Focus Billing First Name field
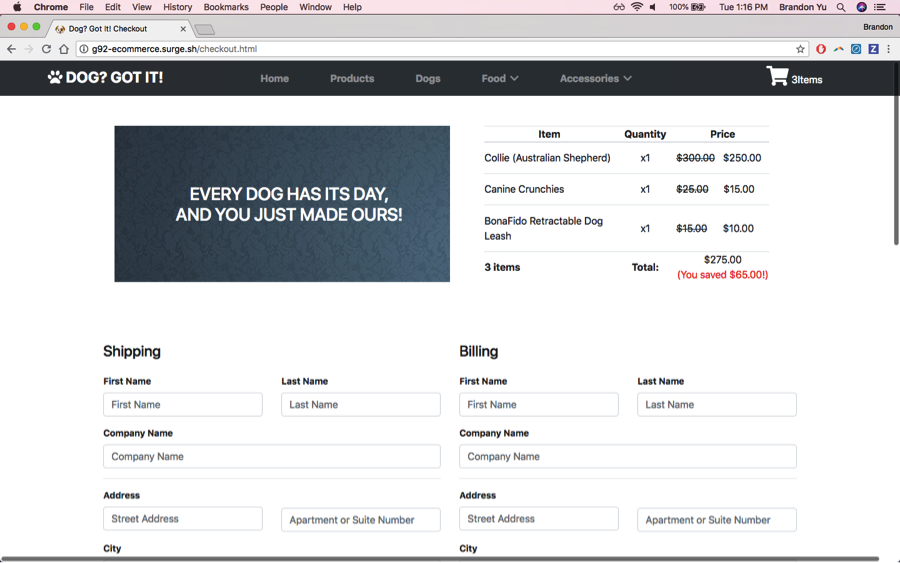The image size is (900, 563). tap(538, 405)
